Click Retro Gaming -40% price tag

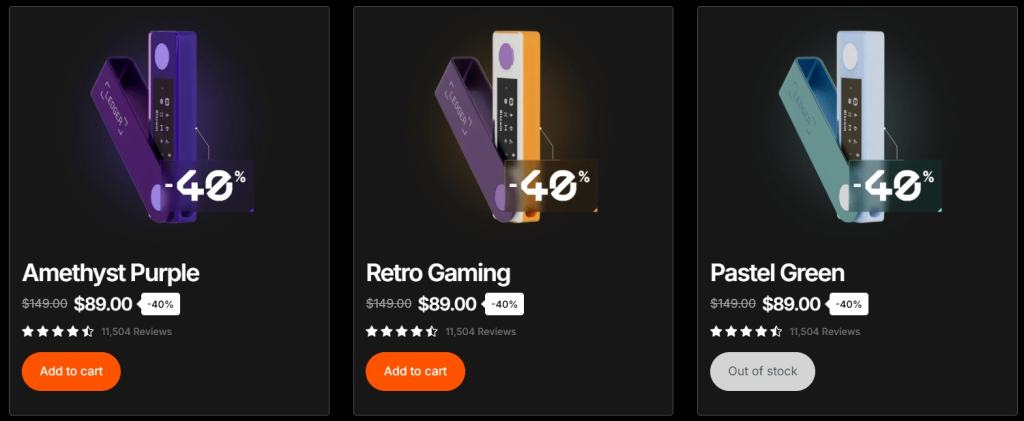[504, 304]
